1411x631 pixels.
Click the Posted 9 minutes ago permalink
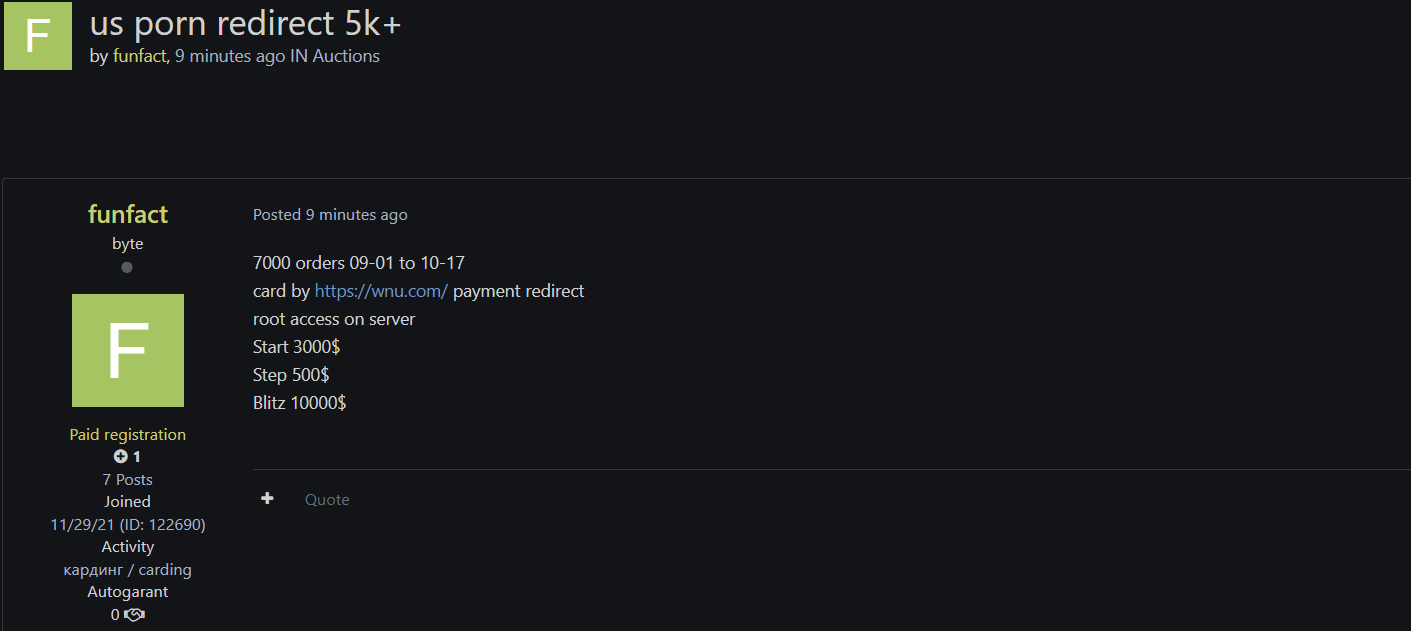(x=330, y=215)
